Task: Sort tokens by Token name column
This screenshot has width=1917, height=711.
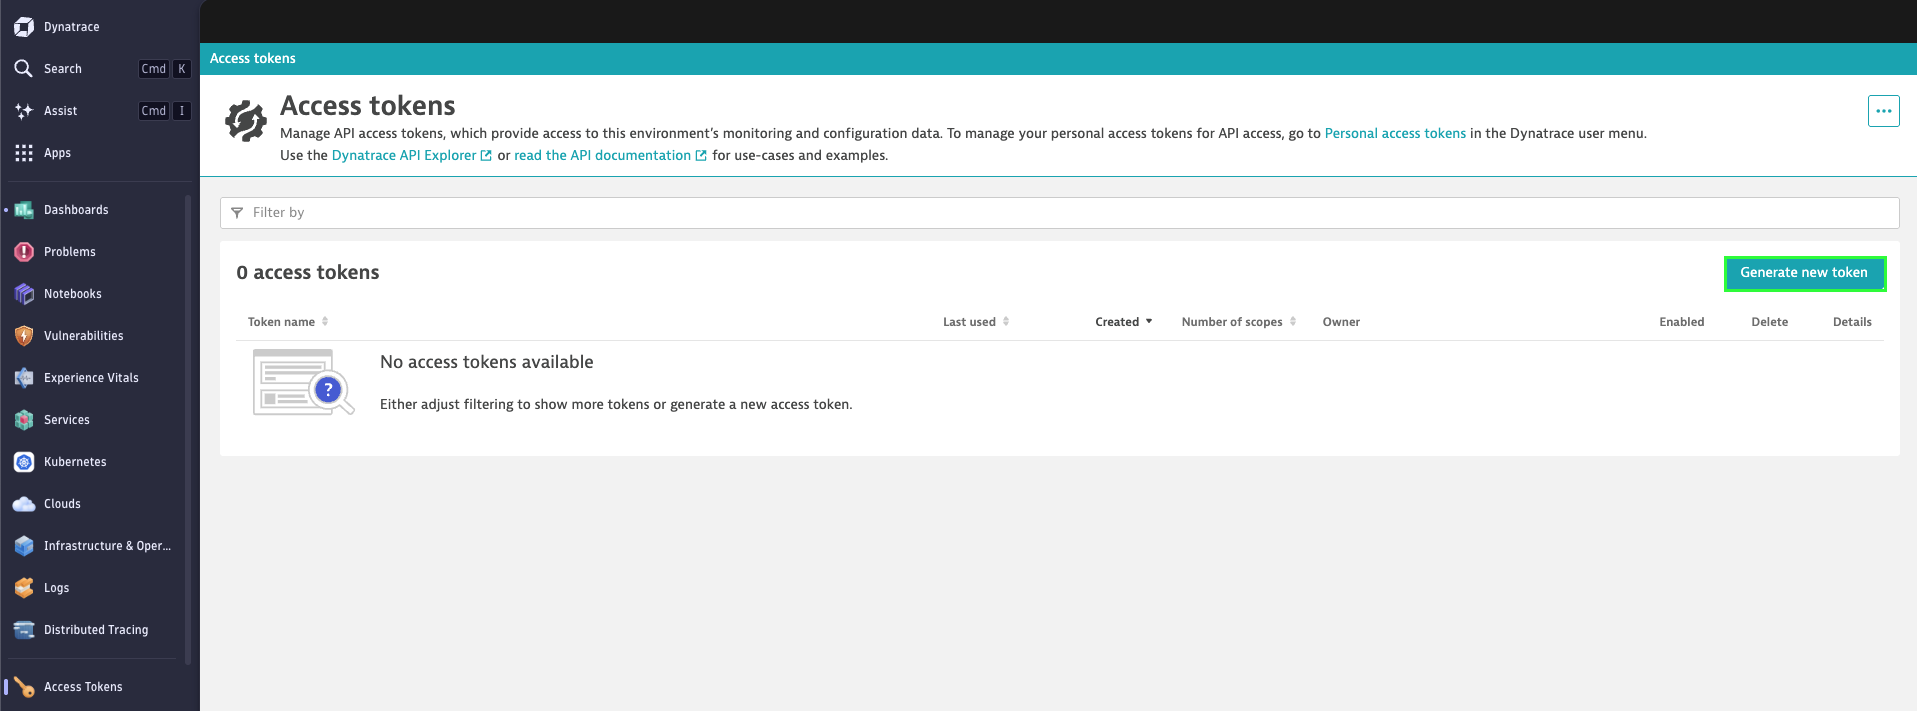Action: [288, 322]
